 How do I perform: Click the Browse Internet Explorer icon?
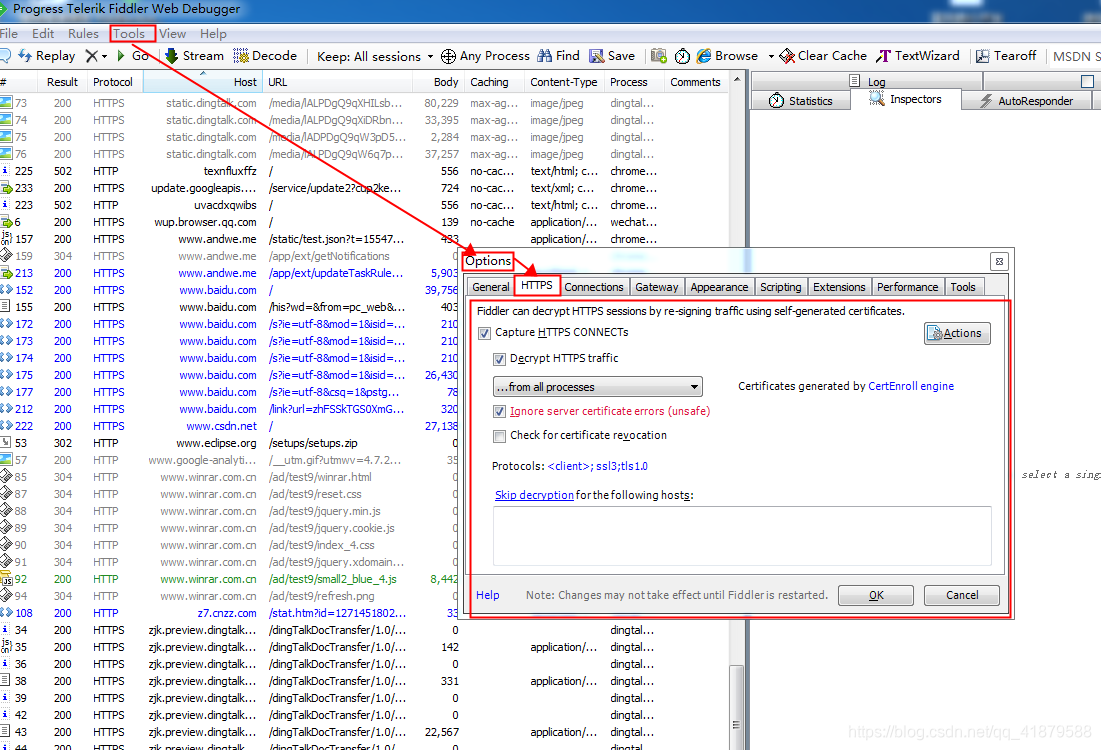click(x=704, y=56)
